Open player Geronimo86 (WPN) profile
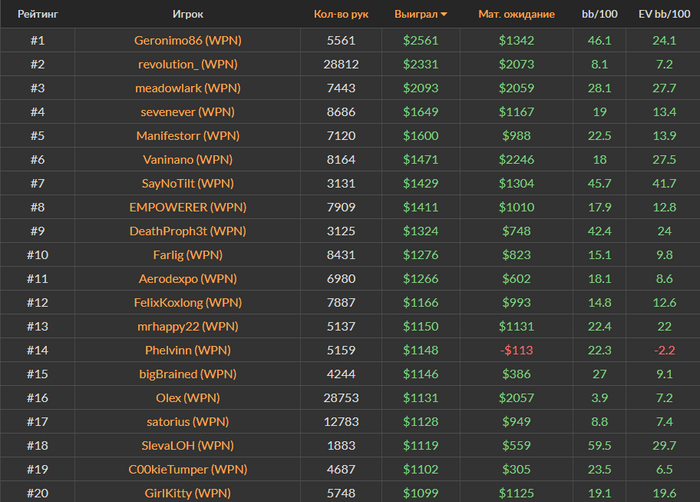 click(x=188, y=41)
